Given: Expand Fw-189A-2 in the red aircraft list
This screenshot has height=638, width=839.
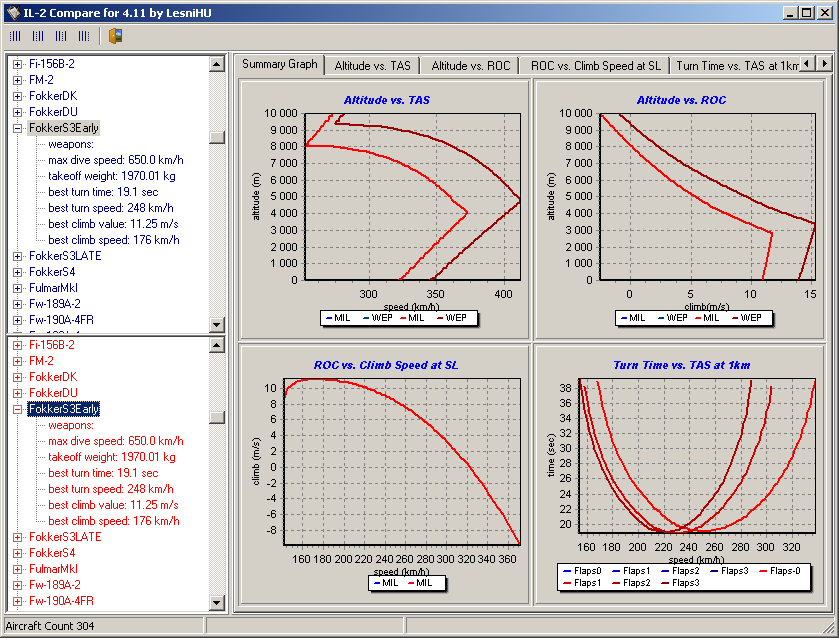Looking at the screenshot, I should coord(18,586).
